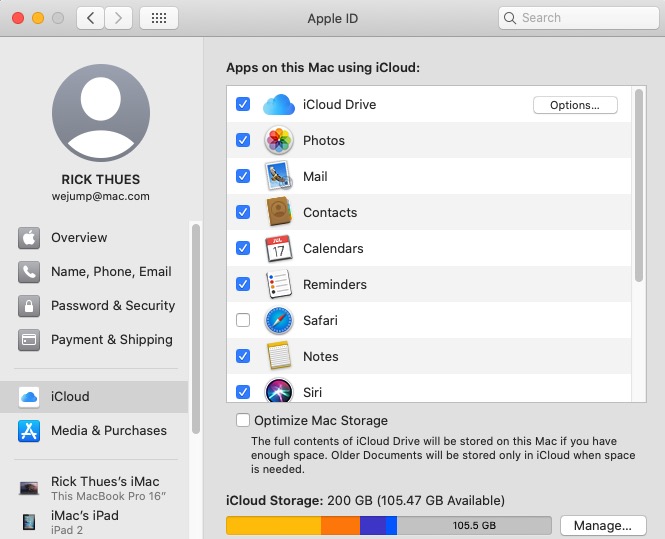This screenshot has width=665, height=539.
Task: Toggle the Calendars checkbox
Action: (x=243, y=248)
